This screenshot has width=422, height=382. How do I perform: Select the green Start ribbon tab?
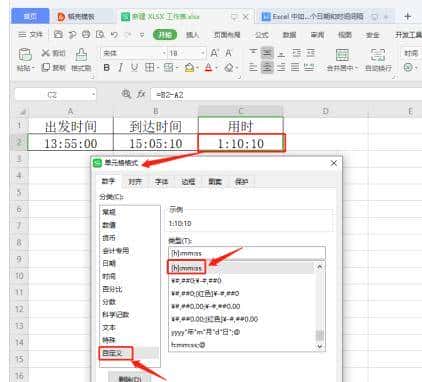pos(165,35)
